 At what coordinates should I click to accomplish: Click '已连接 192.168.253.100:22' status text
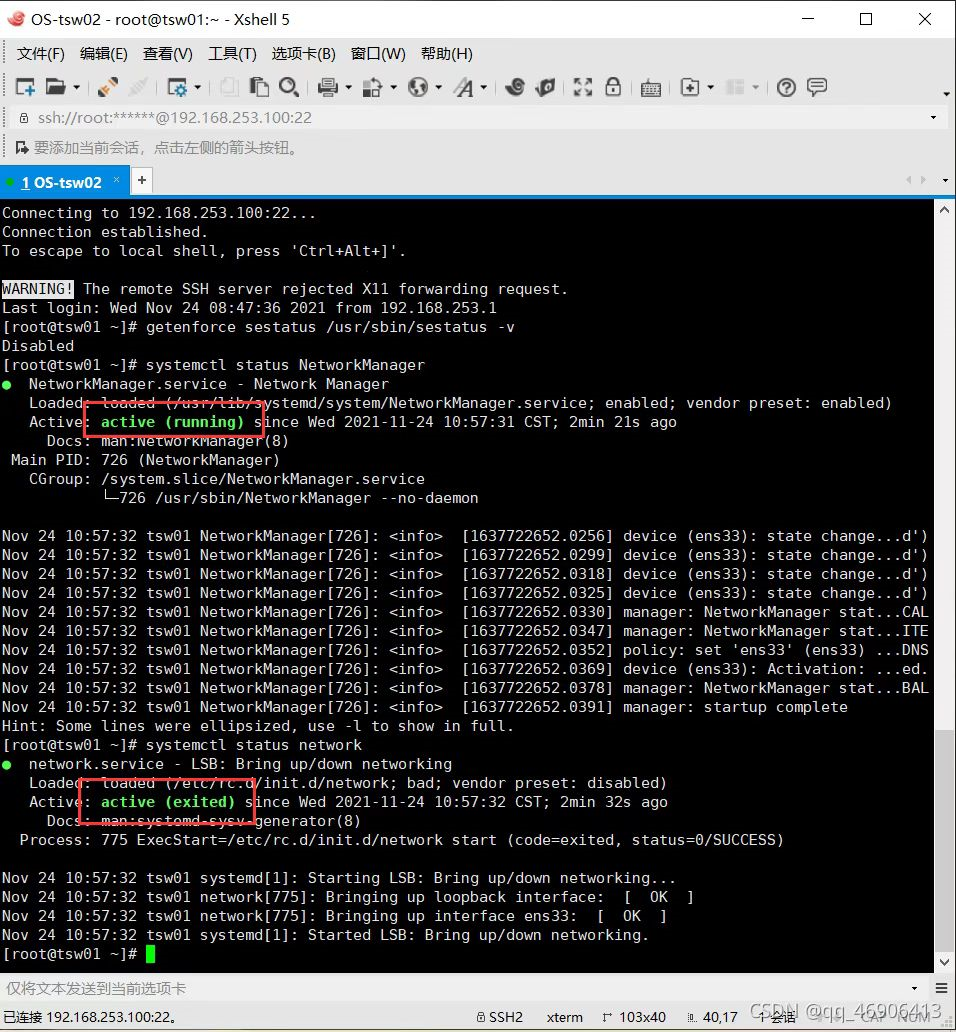89,1017
